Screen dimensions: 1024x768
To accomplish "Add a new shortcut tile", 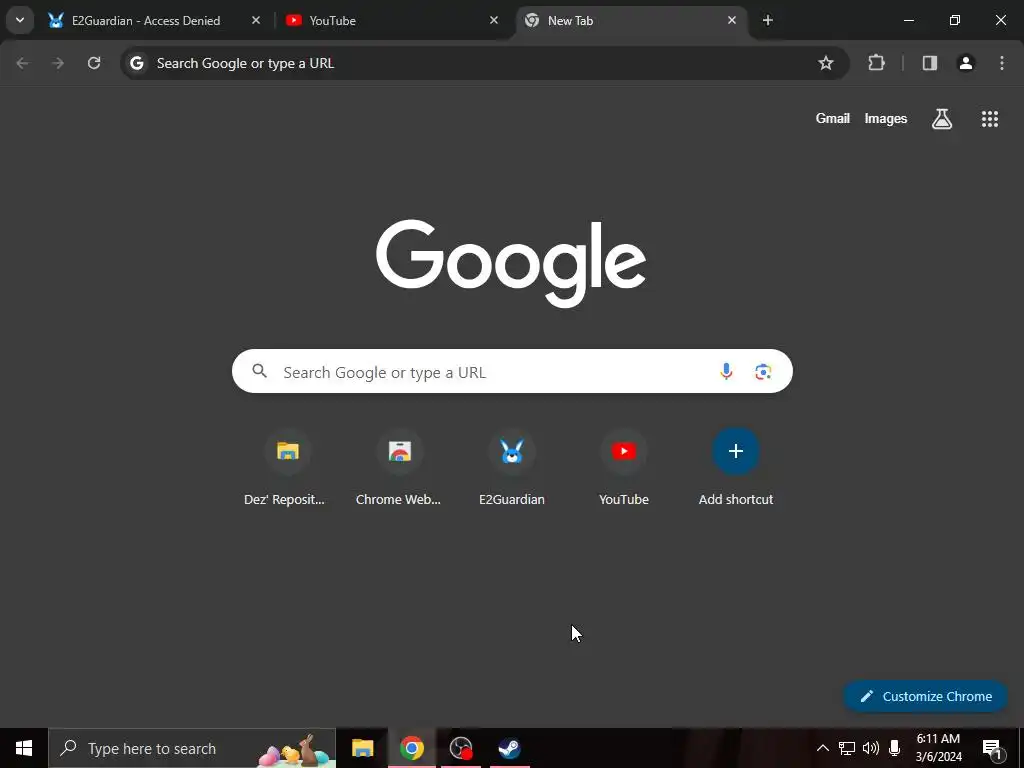I will [736, 468].
